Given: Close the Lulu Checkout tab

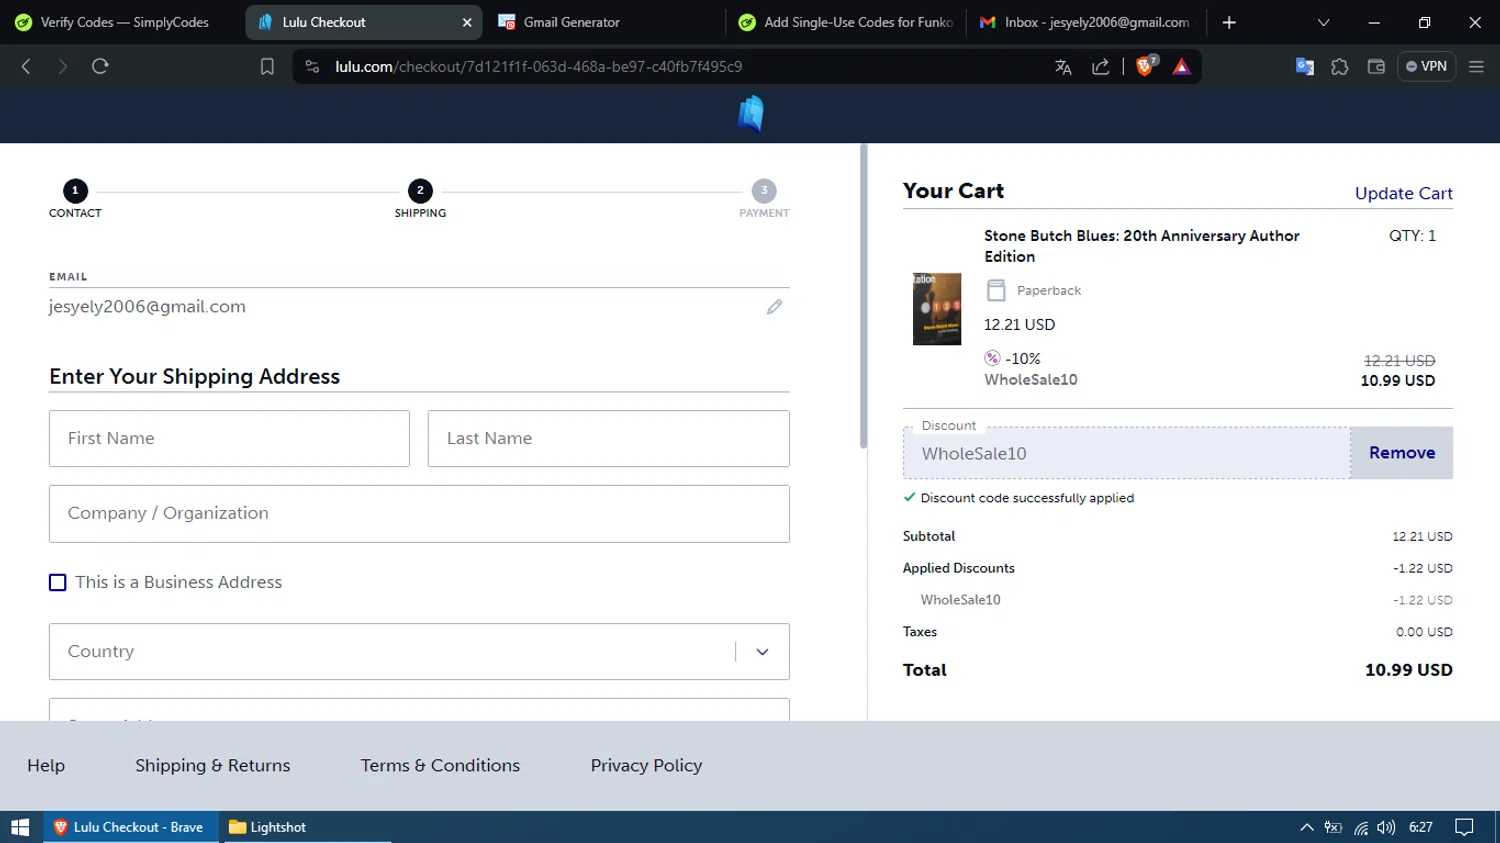Looking at the screenshot, I should click(x=466, y=22).
